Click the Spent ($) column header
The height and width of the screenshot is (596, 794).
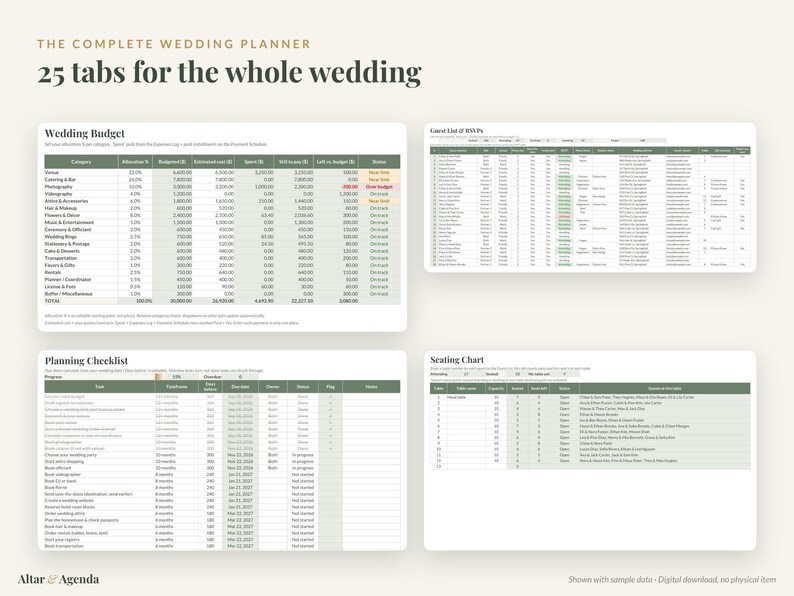pyautogui.click(x=254, y=162)
